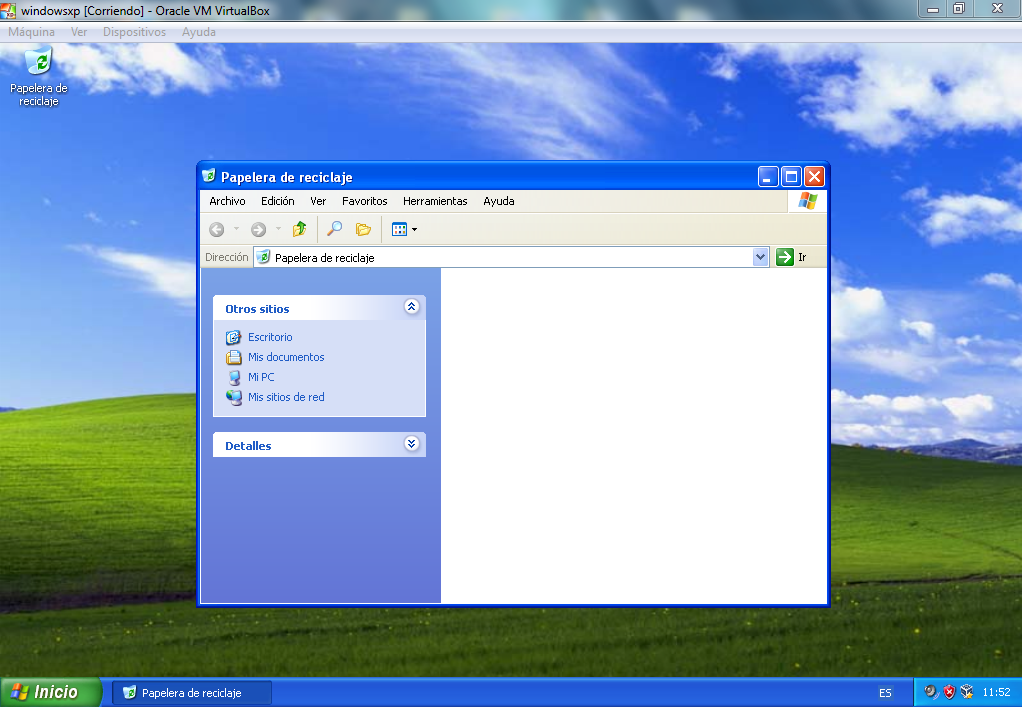Expand the address bar dropdown
The height and width of the screenshot is (707, 1022).
click(760, 257)
